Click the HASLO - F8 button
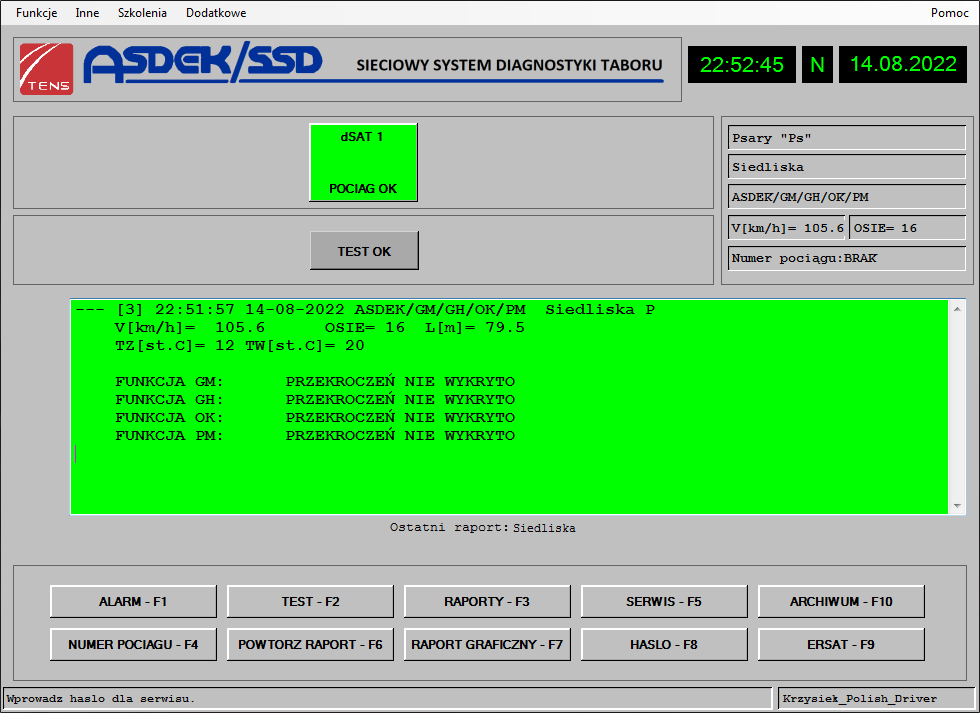Screen dimensions: 980x713 [x=664, y=644]
